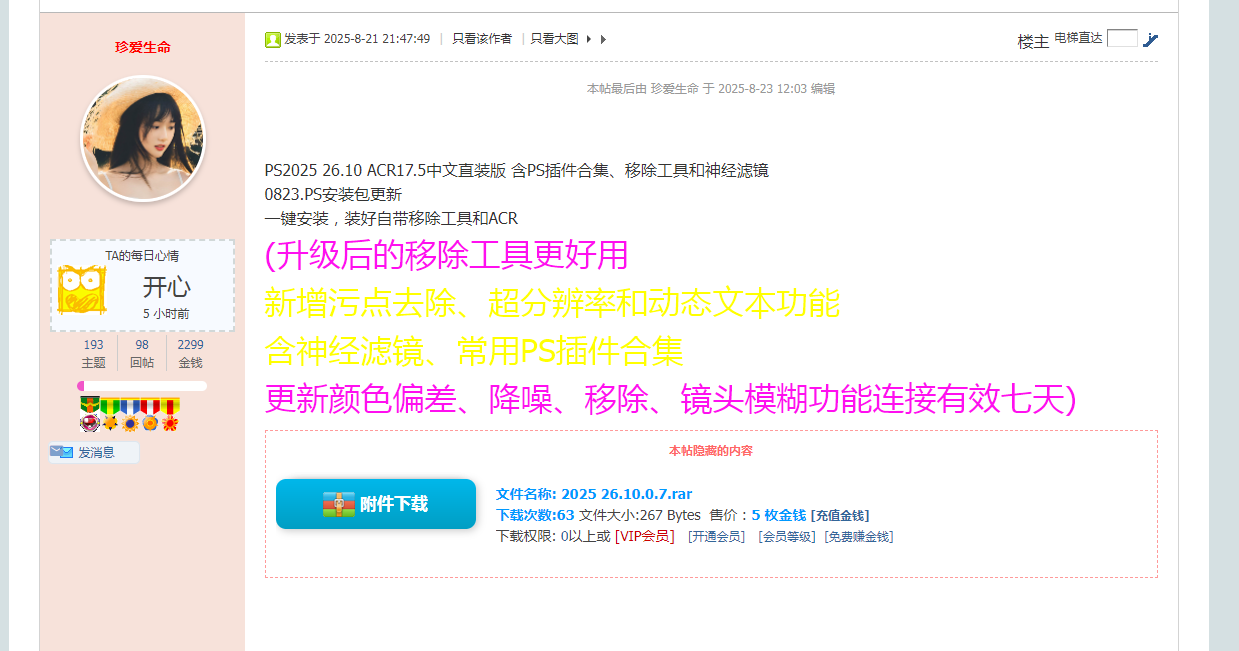Open the 充值金钱 recharge link
1239x651 pixels.
point(840,516)
